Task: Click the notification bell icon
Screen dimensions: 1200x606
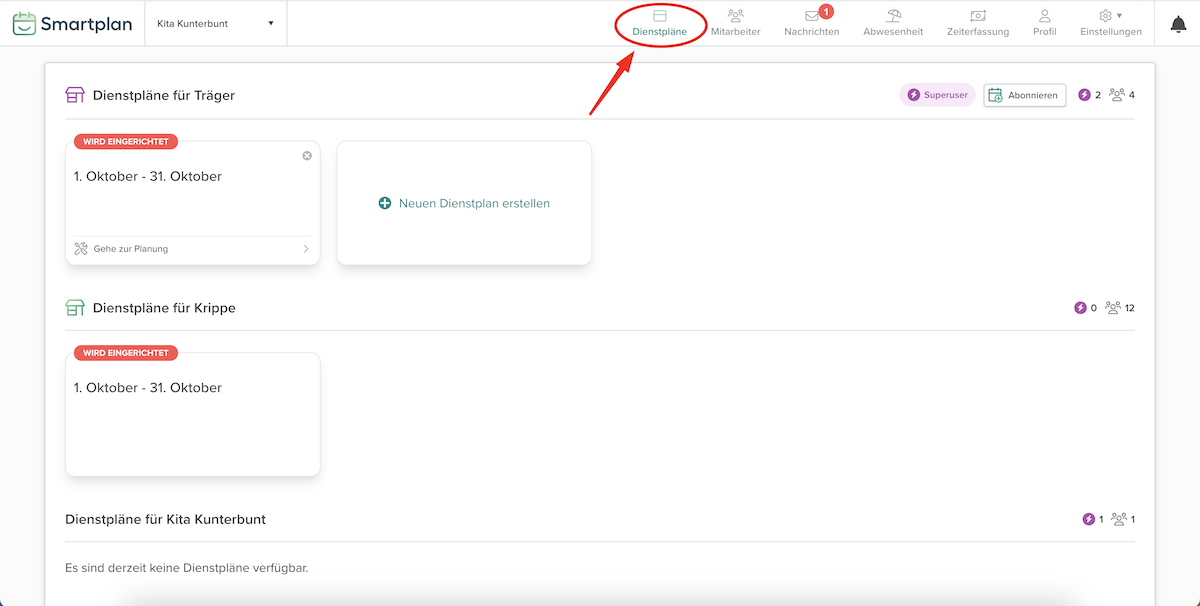Action: tap(1178, 24)
